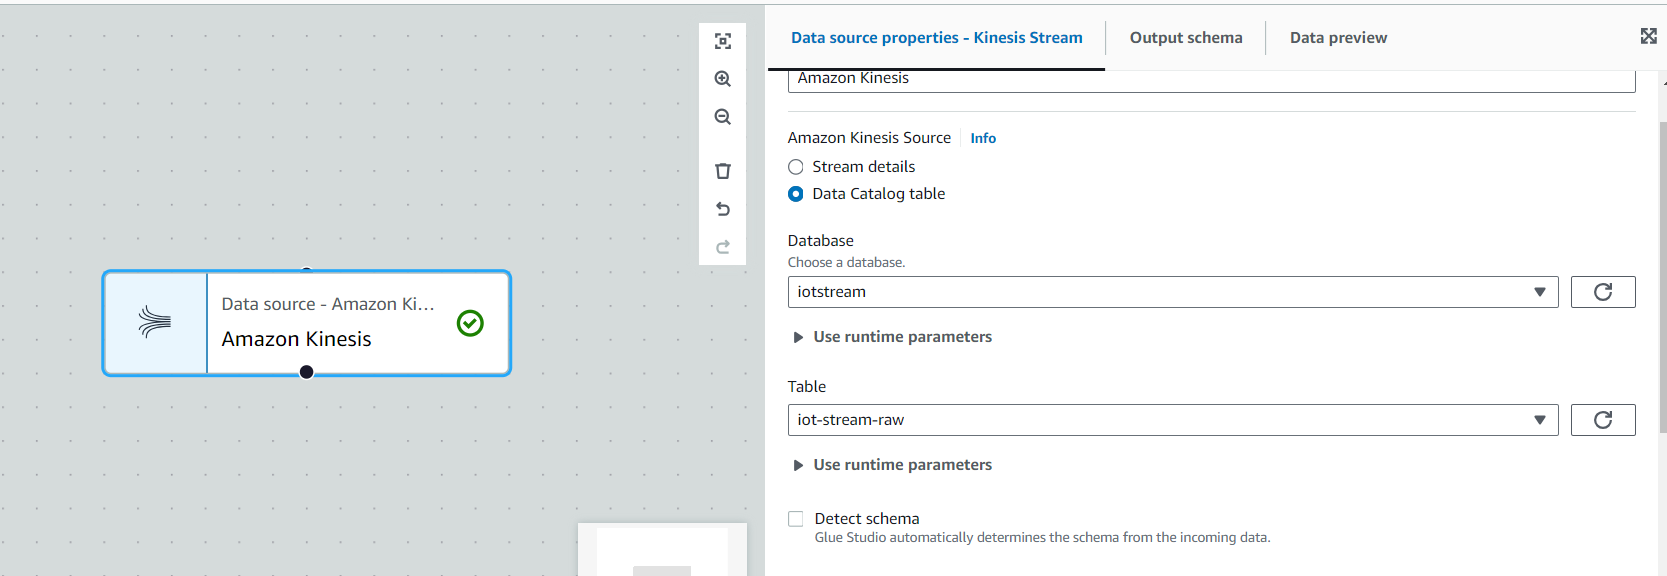Click the Kinesis stream icon in node
The width and height of the screenshot is (1667, 576).
(x=155, y=322)
